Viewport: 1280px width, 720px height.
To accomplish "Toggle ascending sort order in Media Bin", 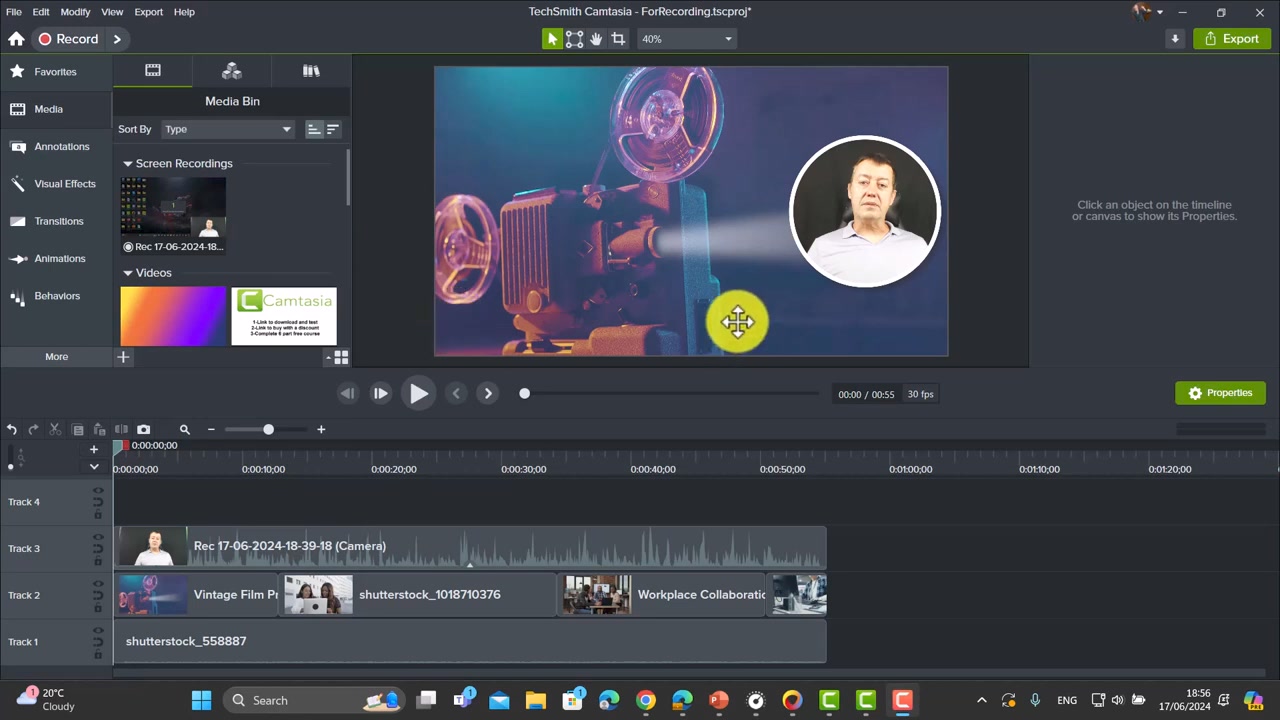I will 314,129.
